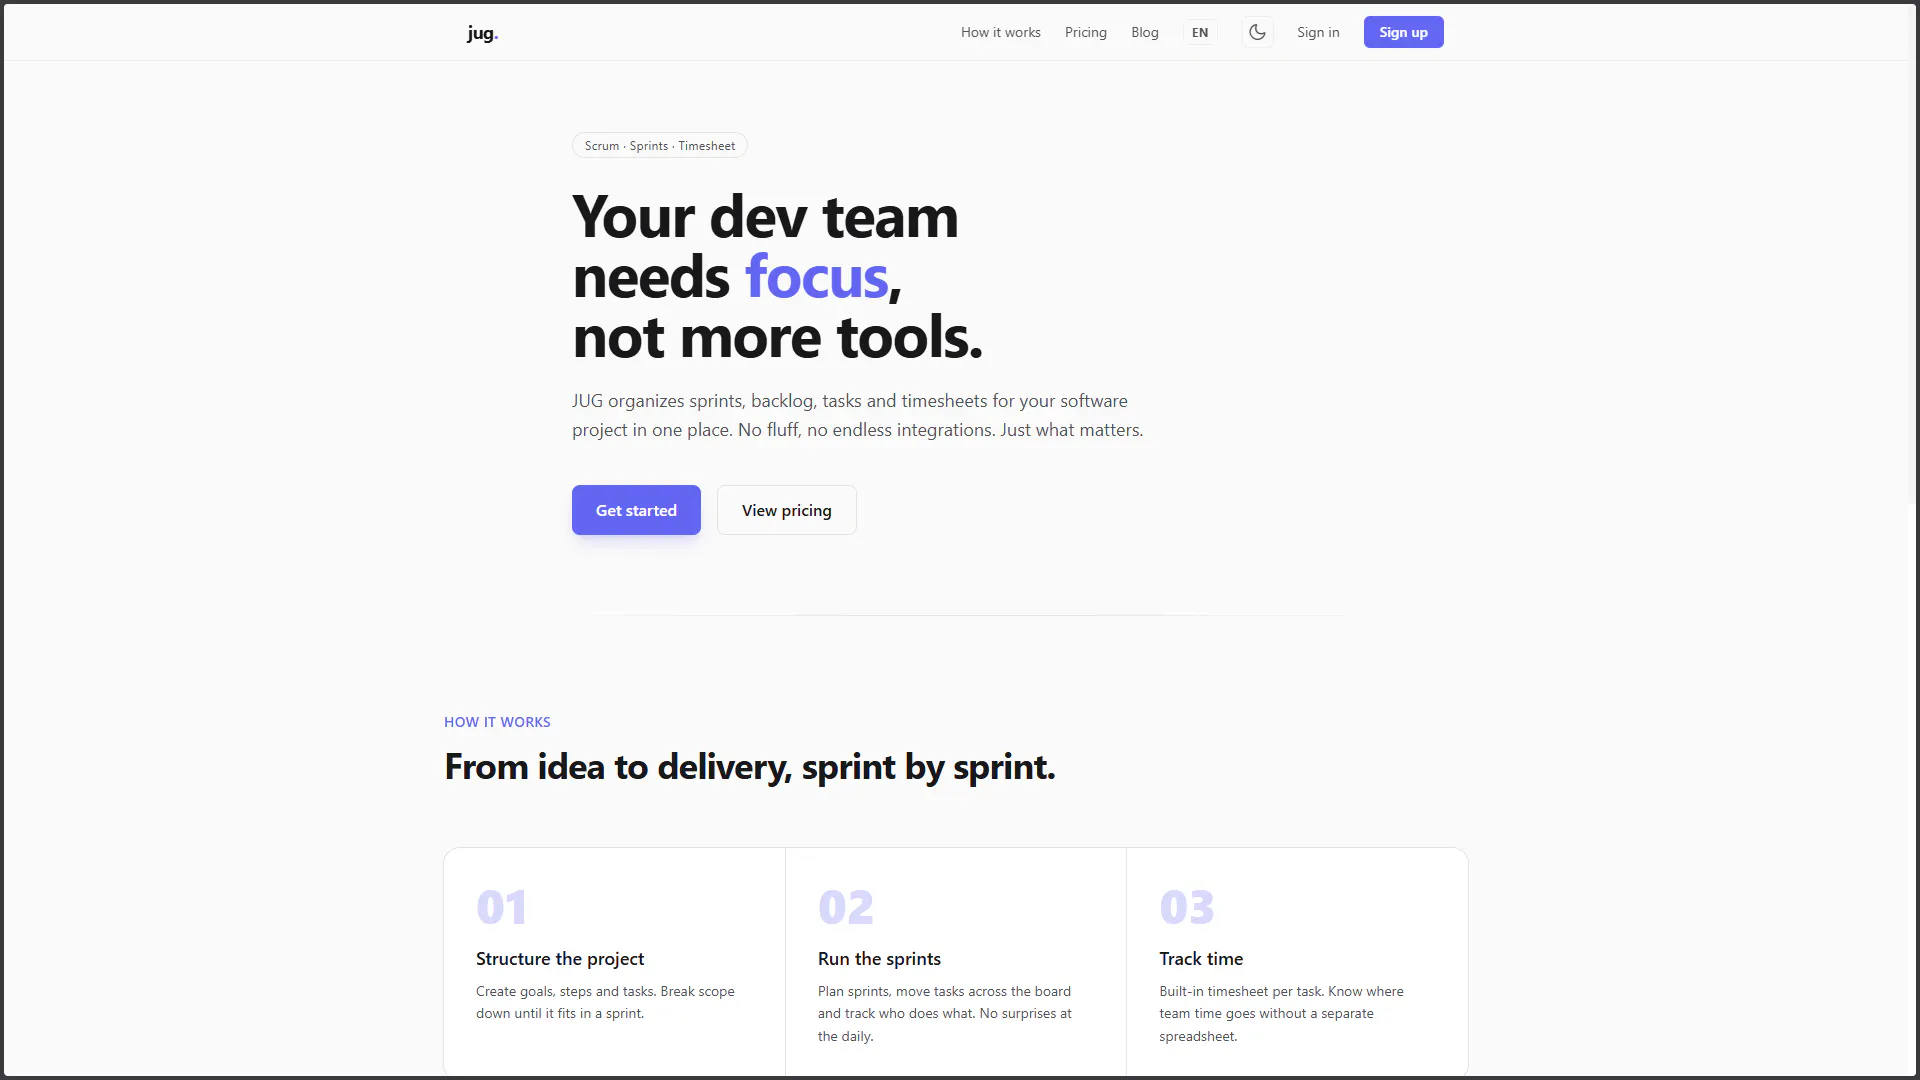Click the Create goals, steps and tasks description
Image resolution: width=1920 pixels, height=1080 pixels.
click(605, 1002)
